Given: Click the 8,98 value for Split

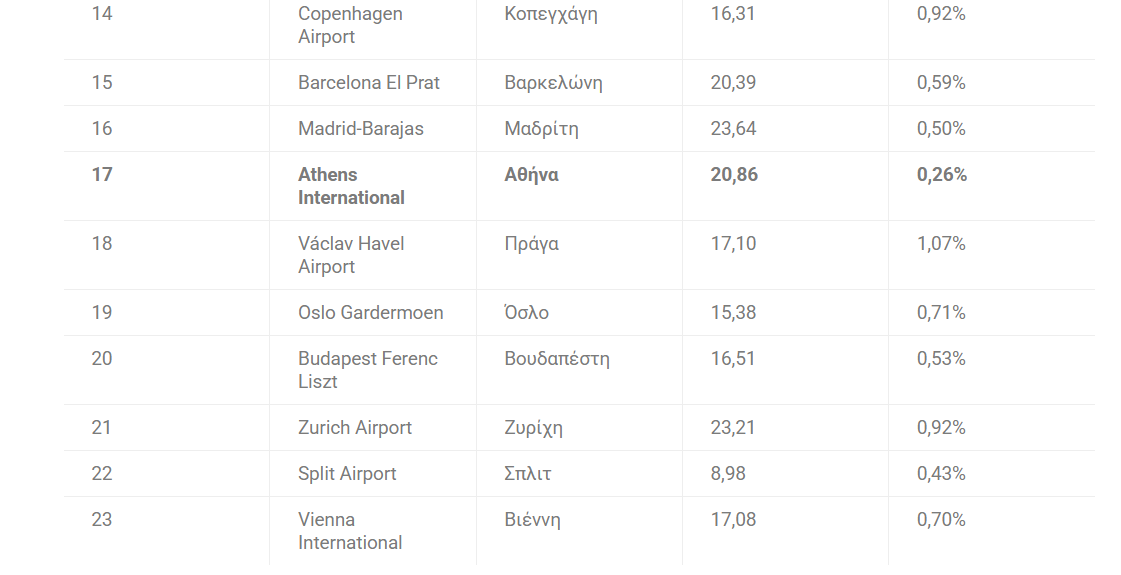Looking at the screenshot, I should click(x=727, y=474).
